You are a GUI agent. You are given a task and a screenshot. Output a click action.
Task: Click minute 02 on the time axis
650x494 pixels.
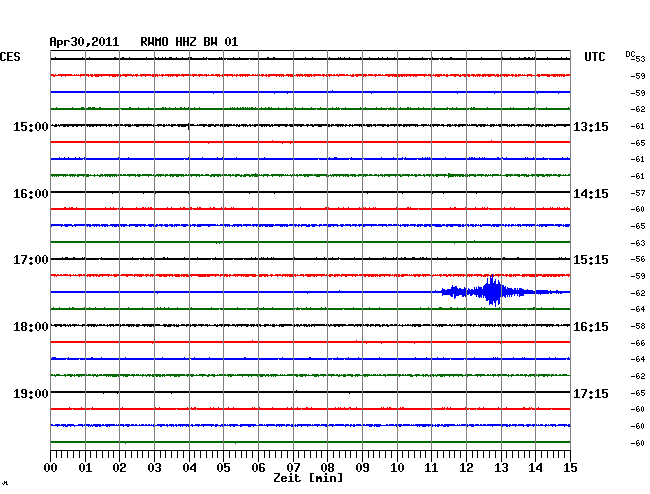click(119, 467)
